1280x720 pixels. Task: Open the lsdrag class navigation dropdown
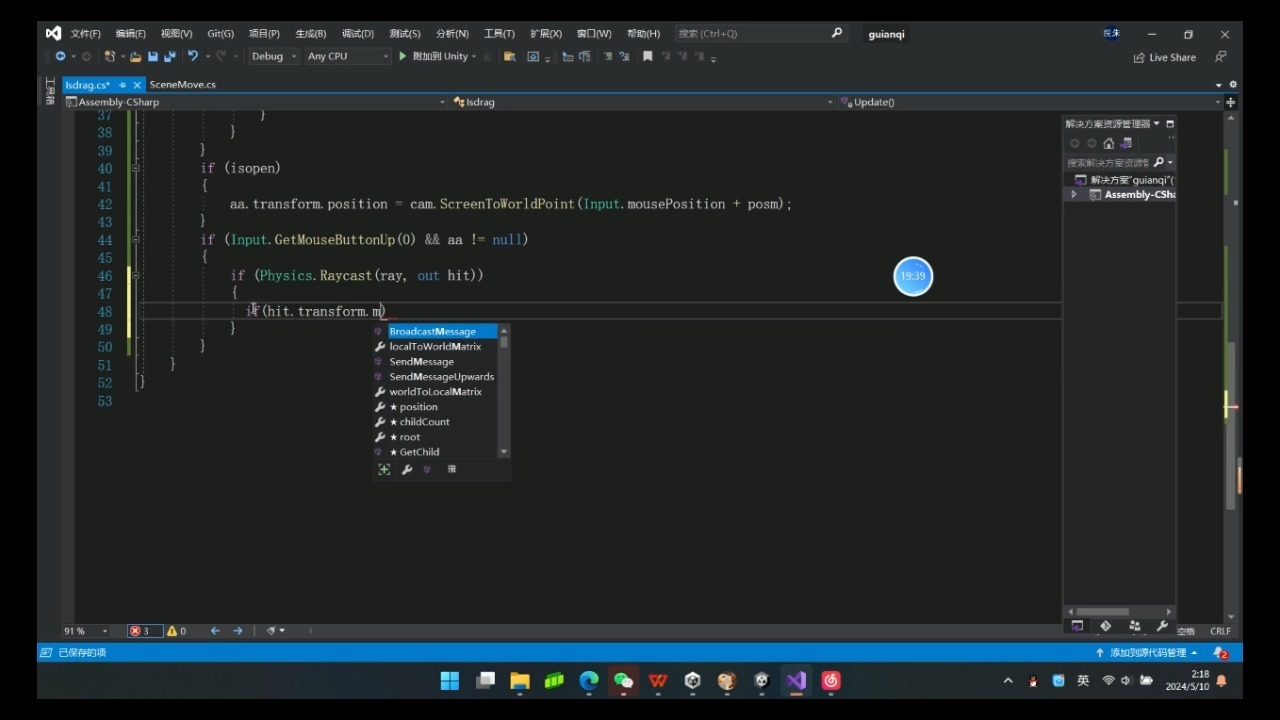click(643, 102)
